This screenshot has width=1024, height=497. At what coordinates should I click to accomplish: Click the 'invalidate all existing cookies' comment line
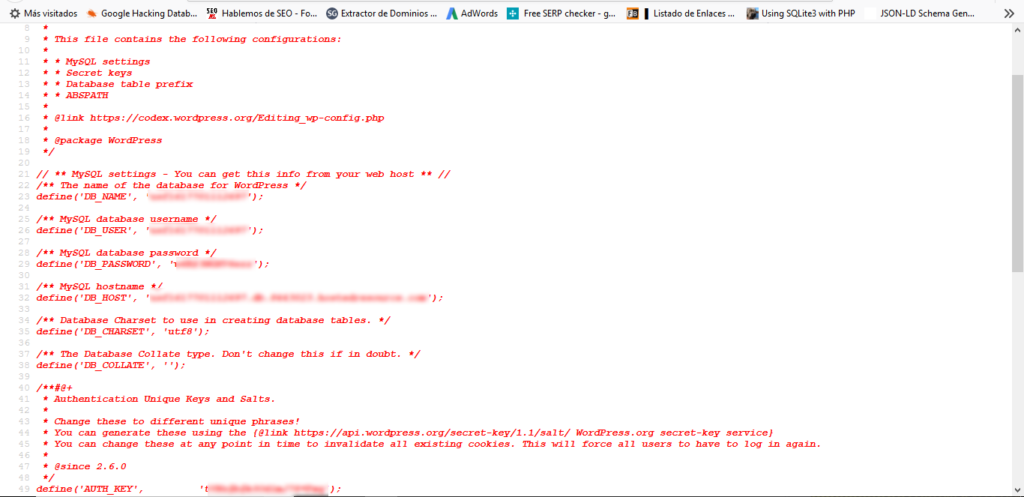[432, 444]
